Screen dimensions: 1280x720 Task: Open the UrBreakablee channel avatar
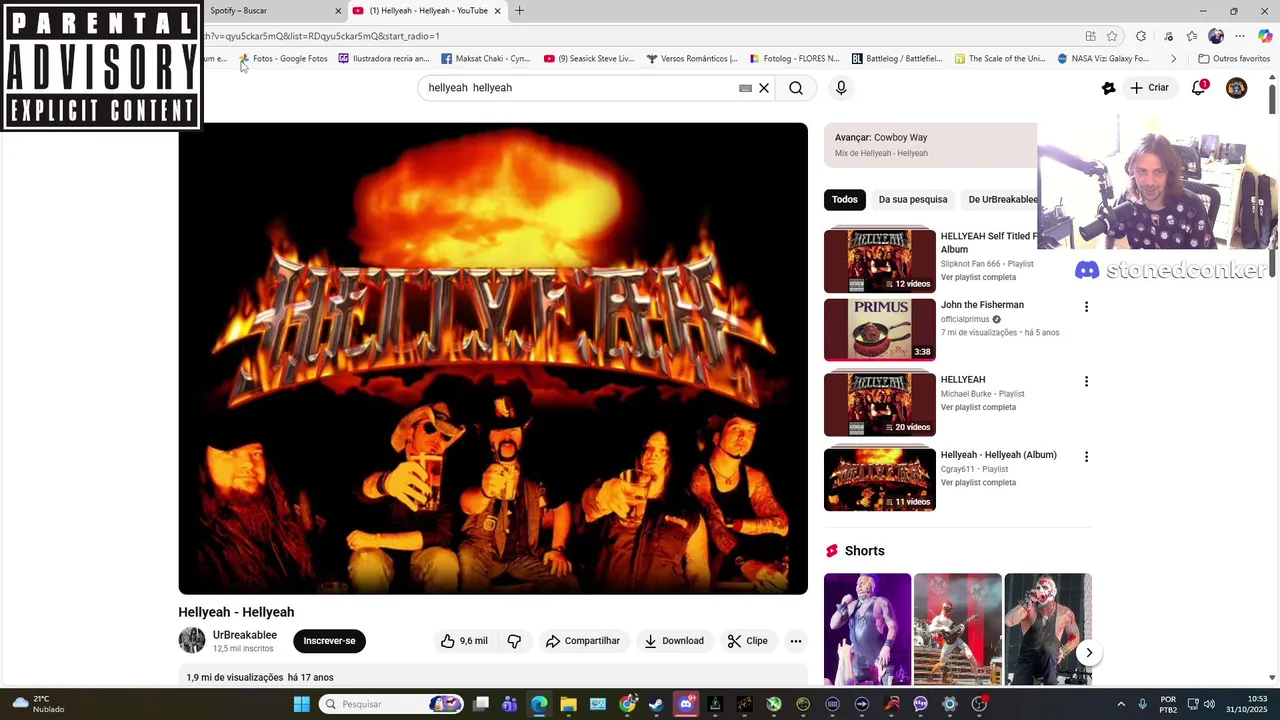tap(192, 641)
